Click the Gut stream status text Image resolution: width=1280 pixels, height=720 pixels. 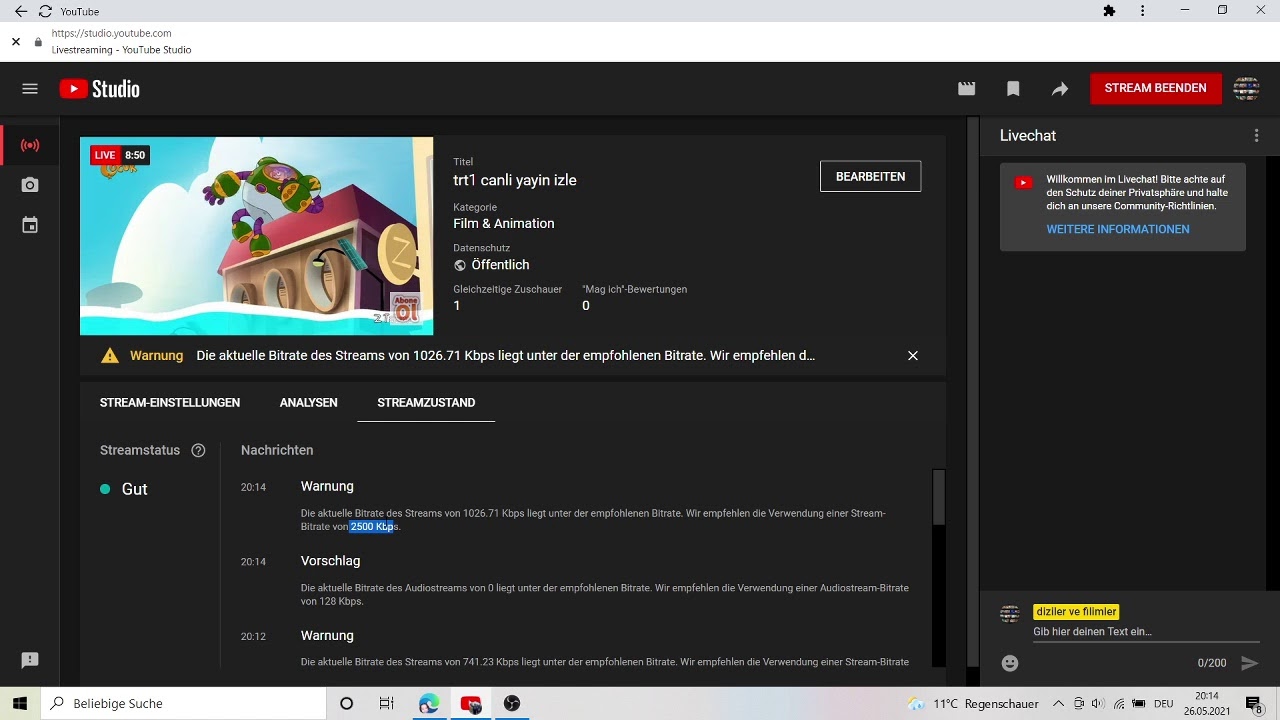[x=134, y=489]
